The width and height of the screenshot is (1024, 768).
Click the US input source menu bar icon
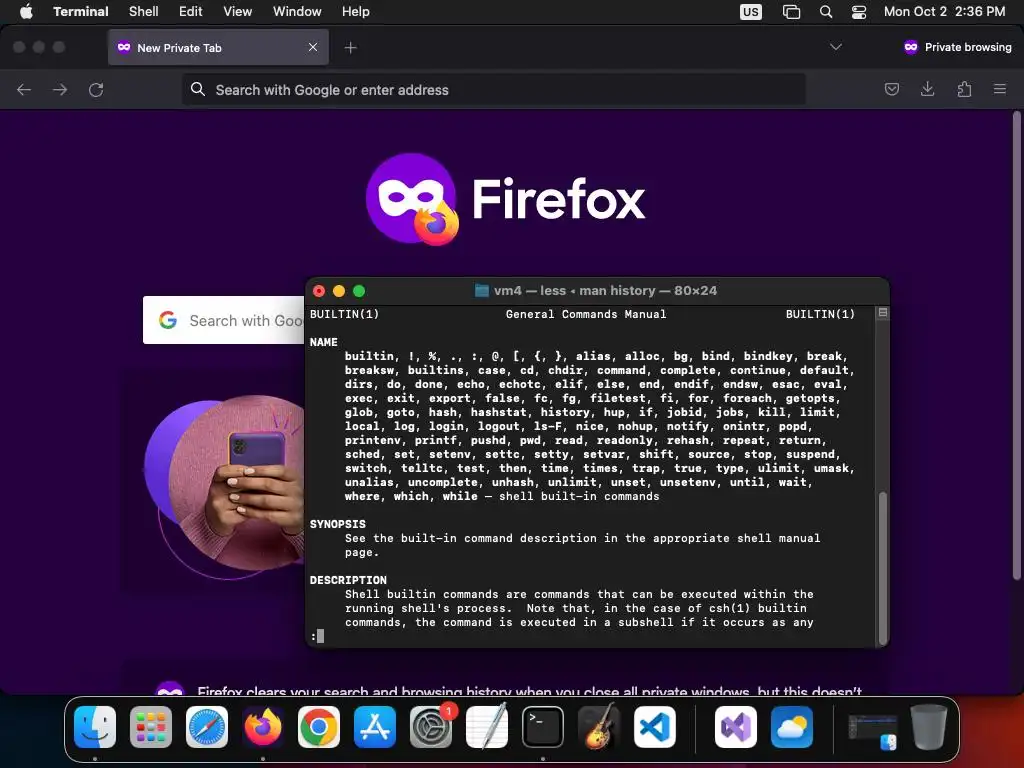pos(750,12)
